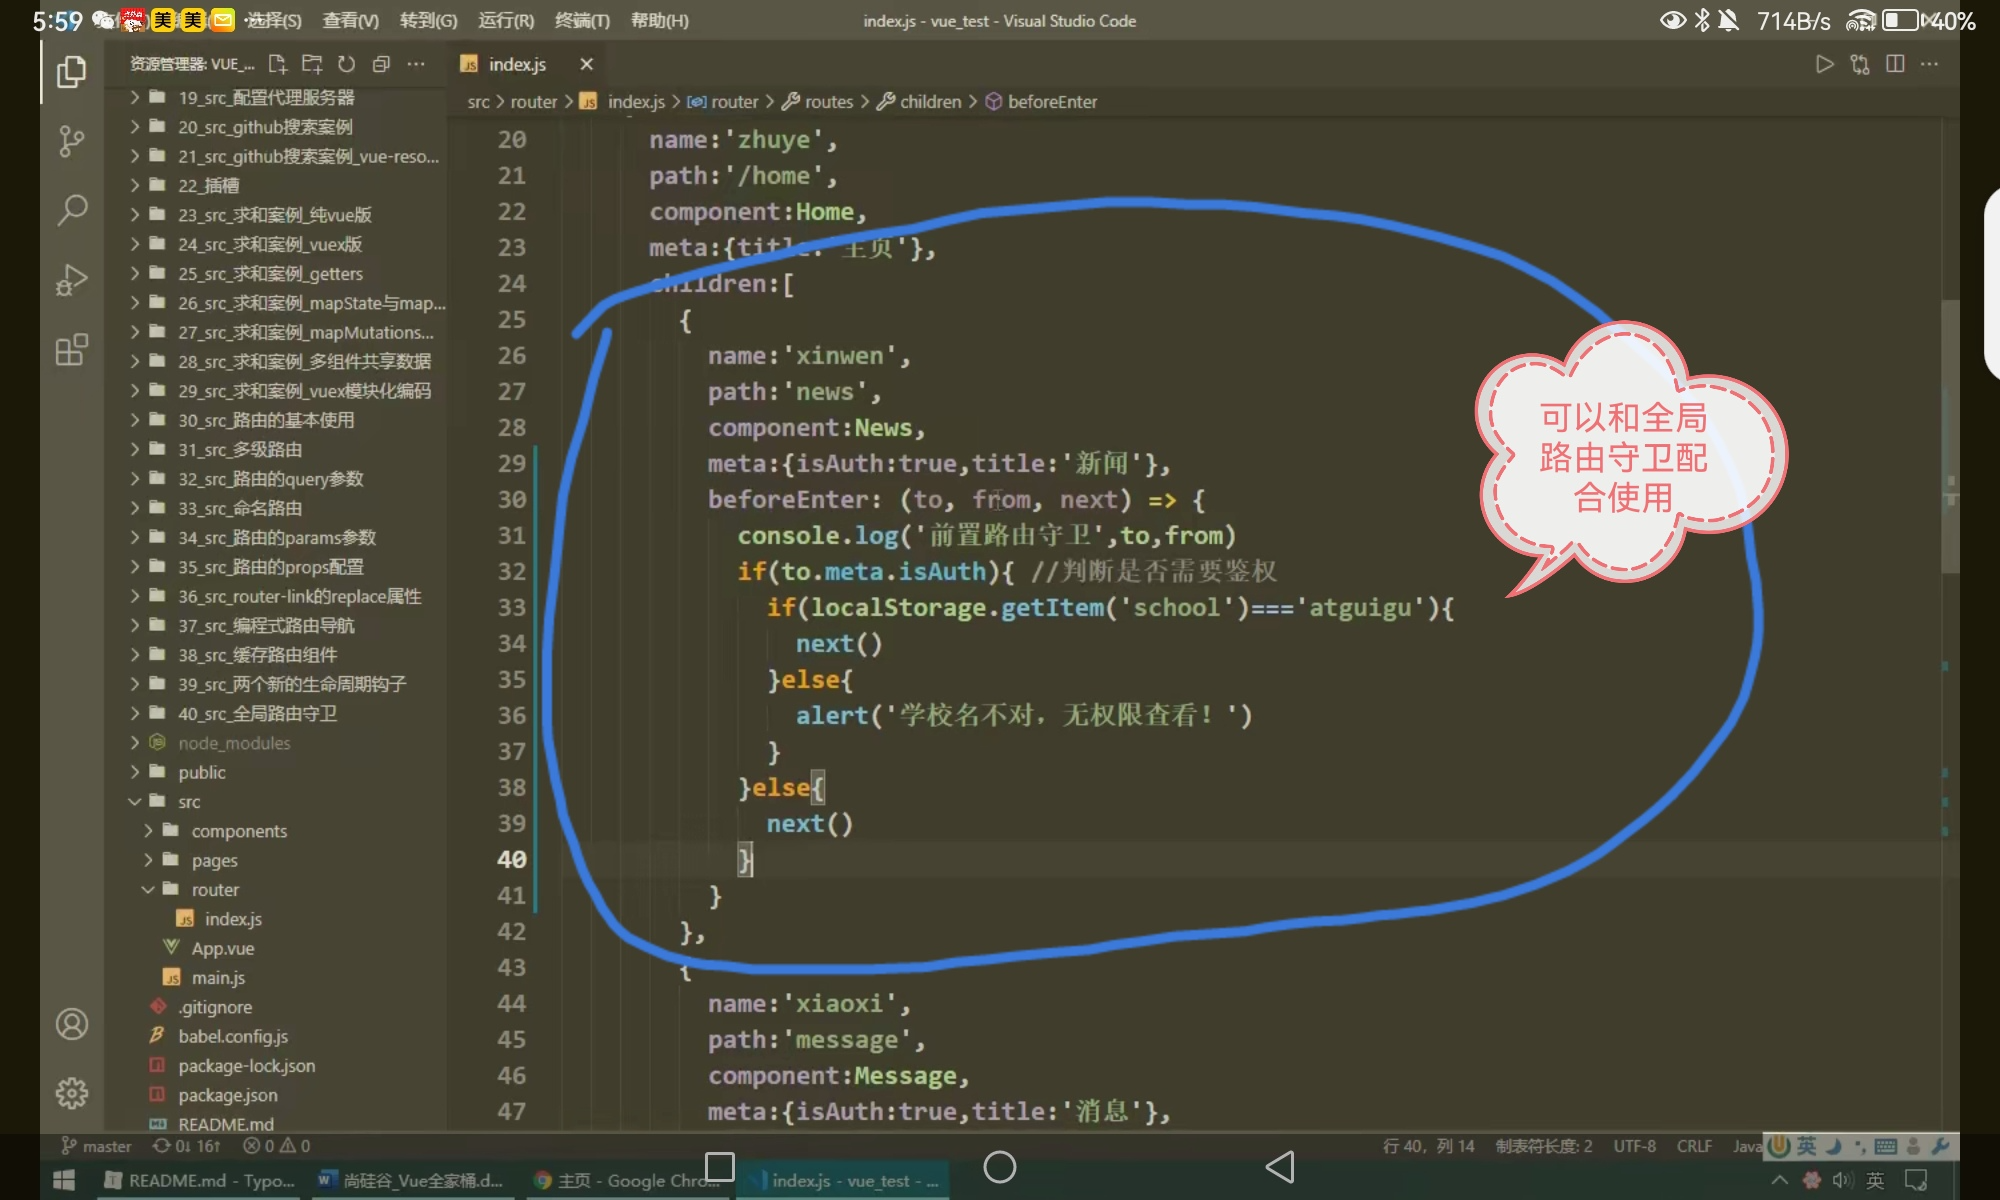
Task: Click the Run Code play icon
Action: click(1824, 64)
